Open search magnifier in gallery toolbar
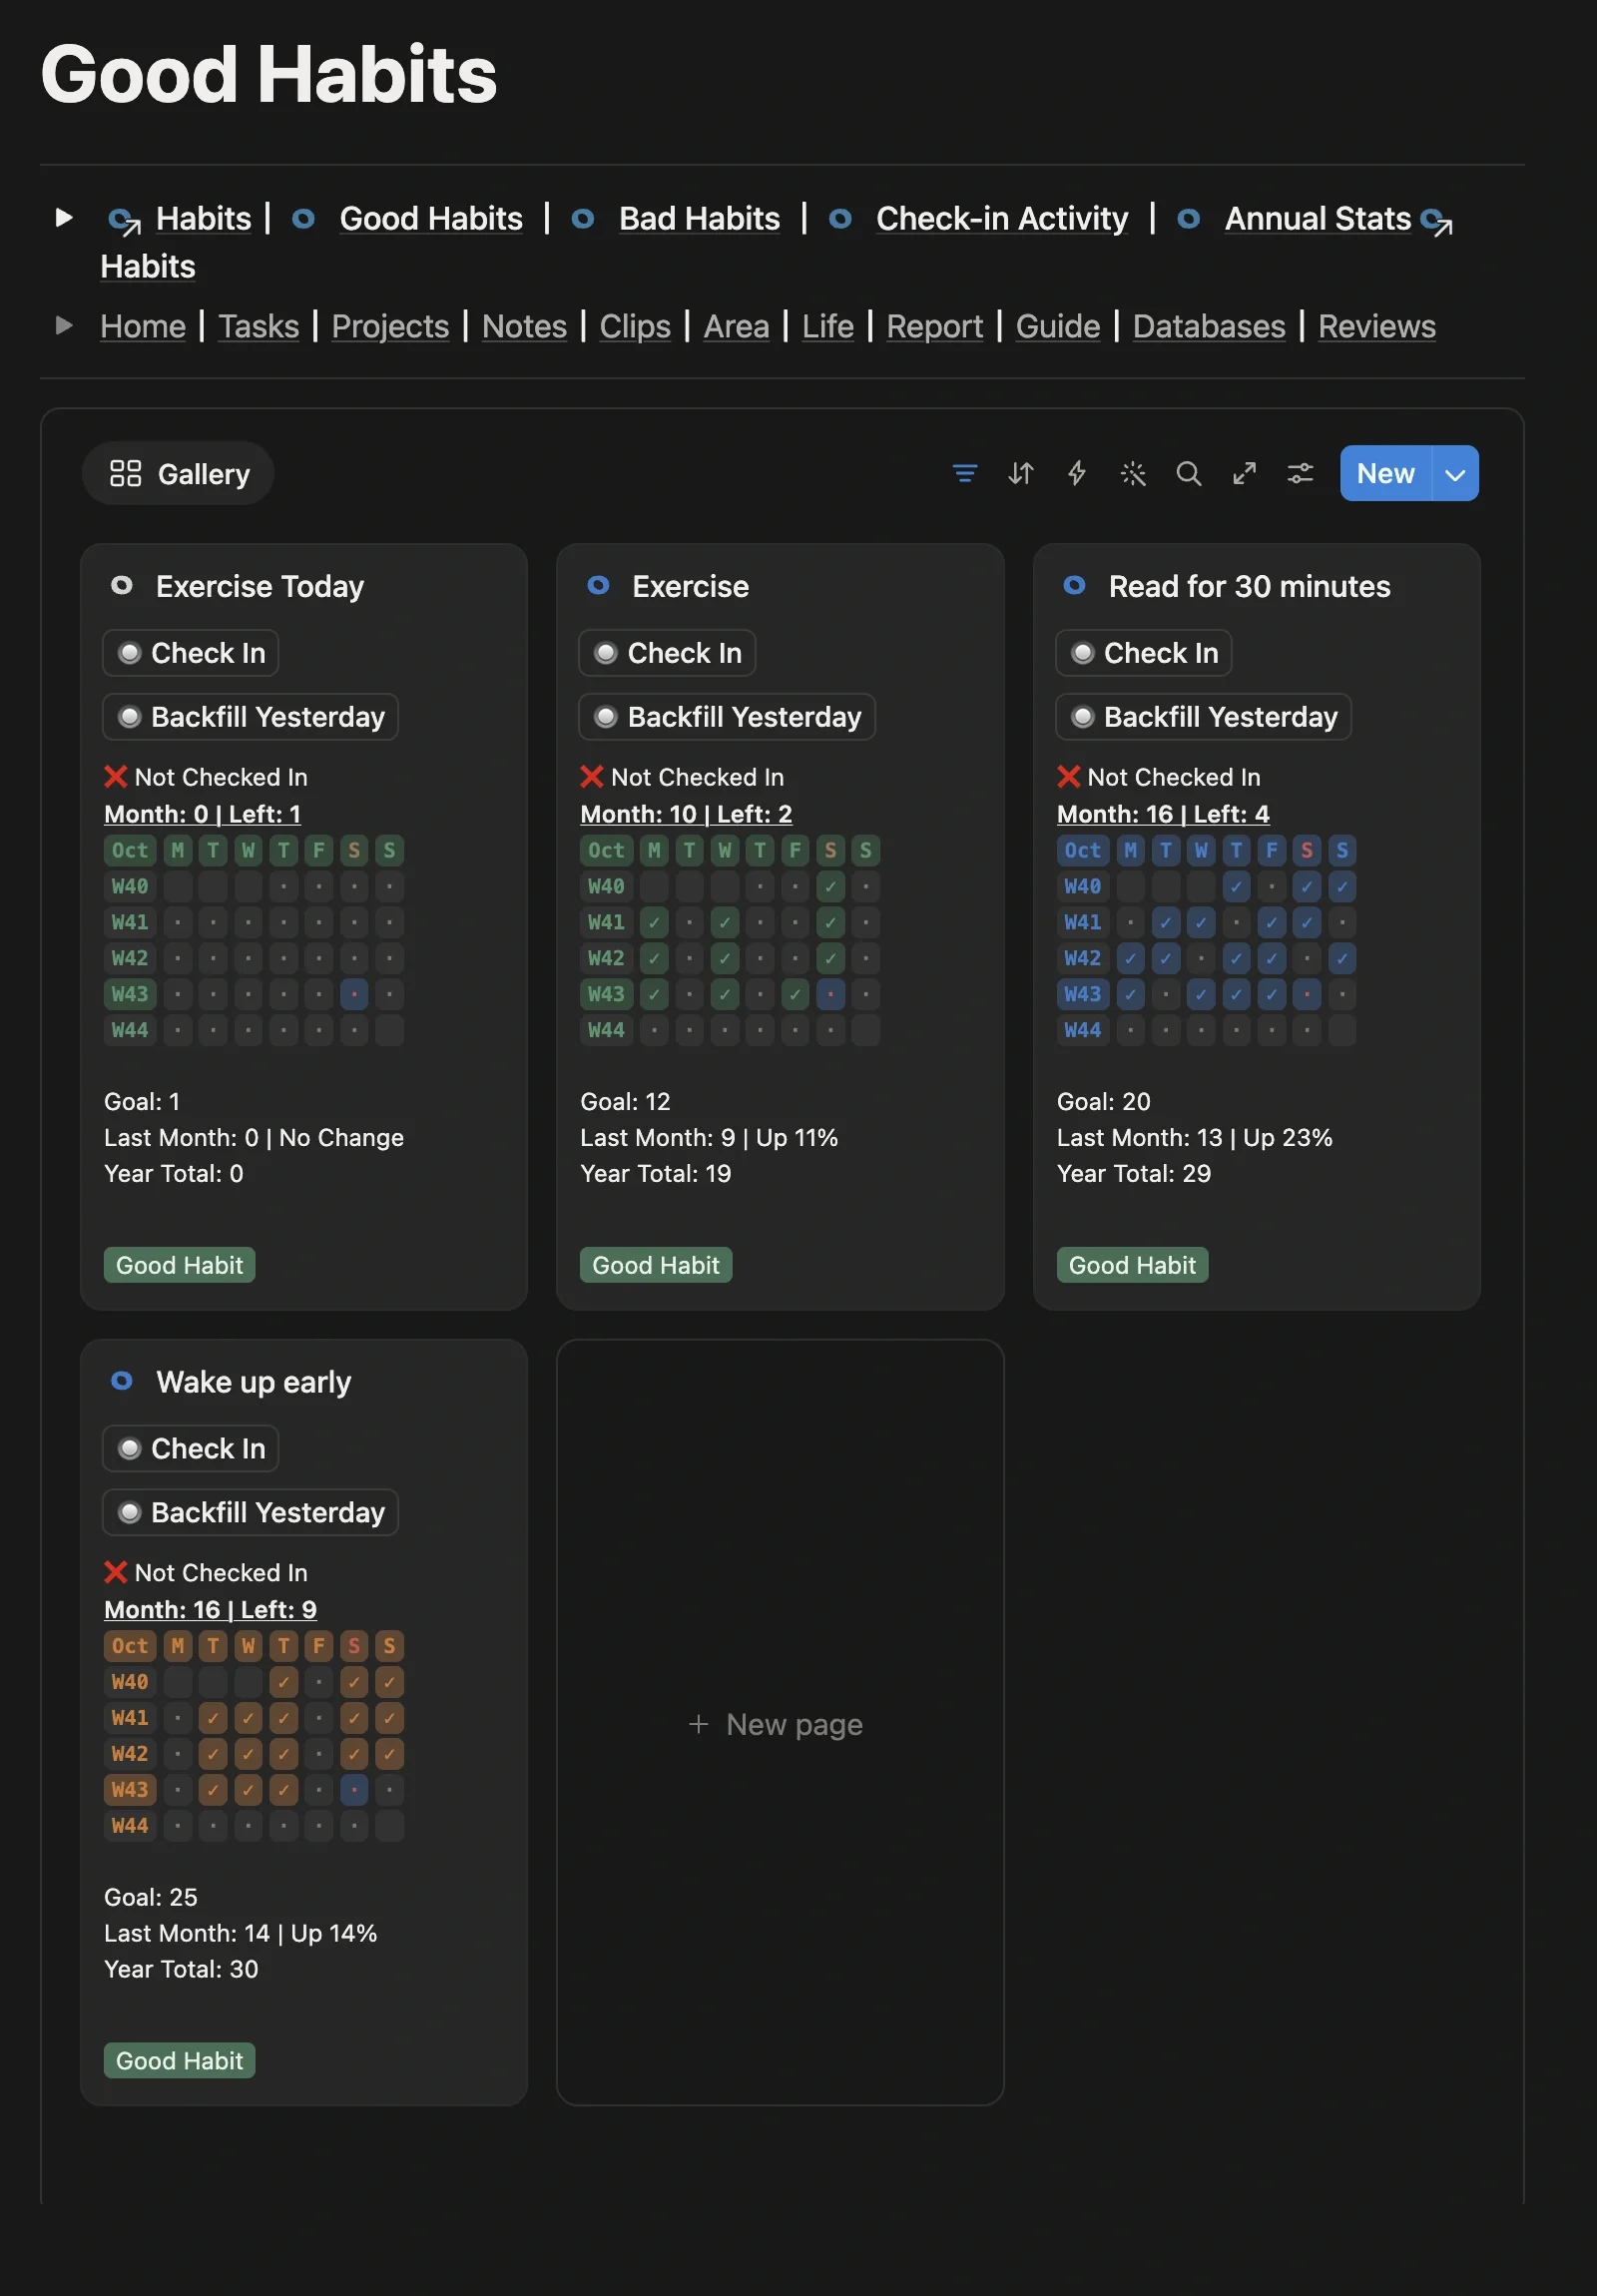This screenshot has height=2296, width=1597. pos(1188,473)
